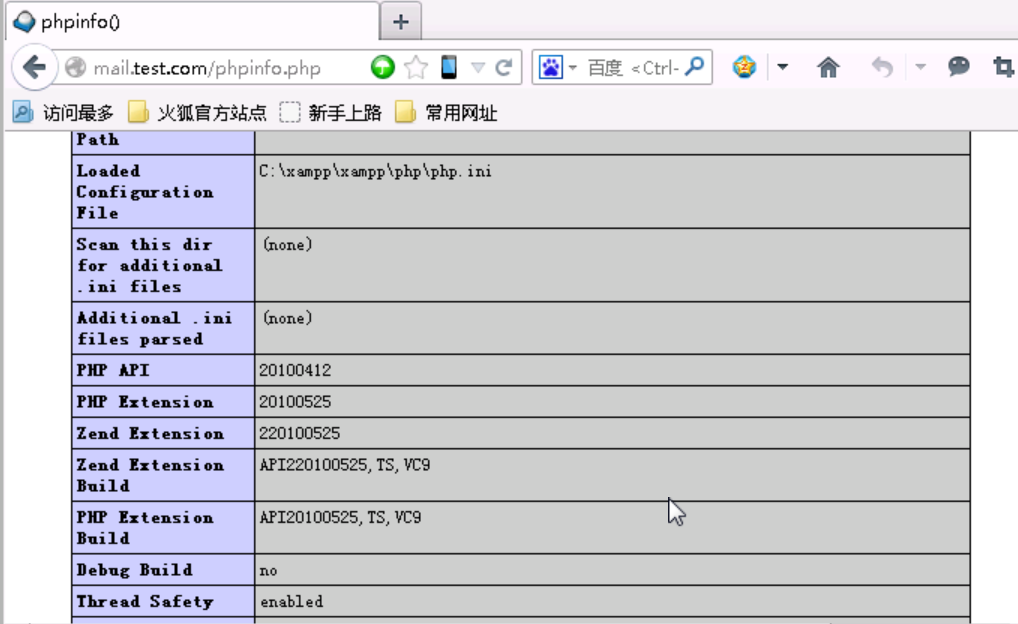The width and height of the screenshot is (1018, 624).
Task: Click Additional .ini files parsed label
Action: pyautogui.click(x=154, y=329)
